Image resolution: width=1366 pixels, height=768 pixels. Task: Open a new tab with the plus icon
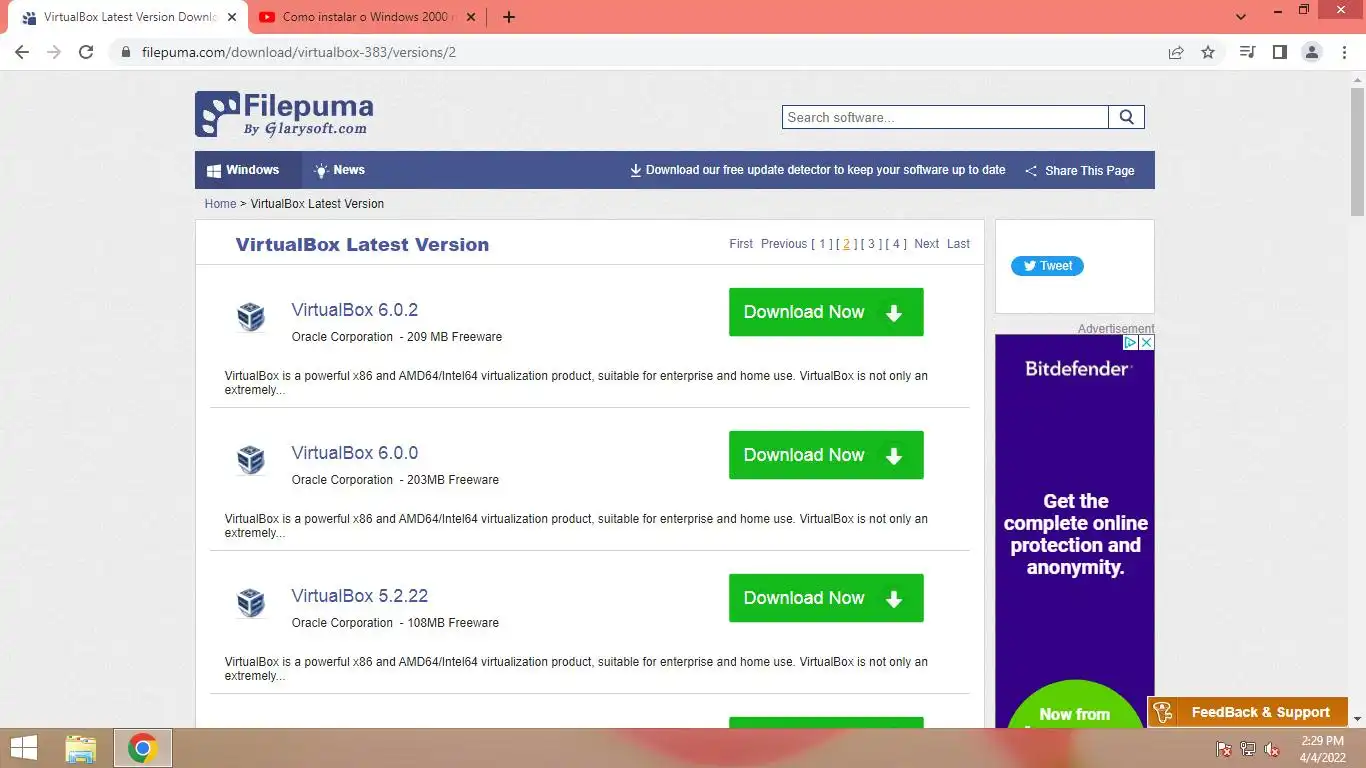pyautogui.click(x=509, y=17)
